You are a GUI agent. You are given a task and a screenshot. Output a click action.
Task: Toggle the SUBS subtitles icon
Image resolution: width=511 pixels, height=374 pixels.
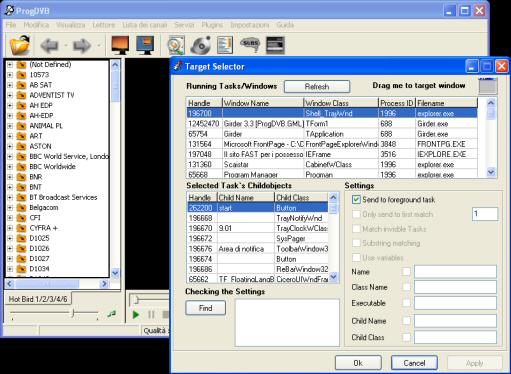coord(250,44)
